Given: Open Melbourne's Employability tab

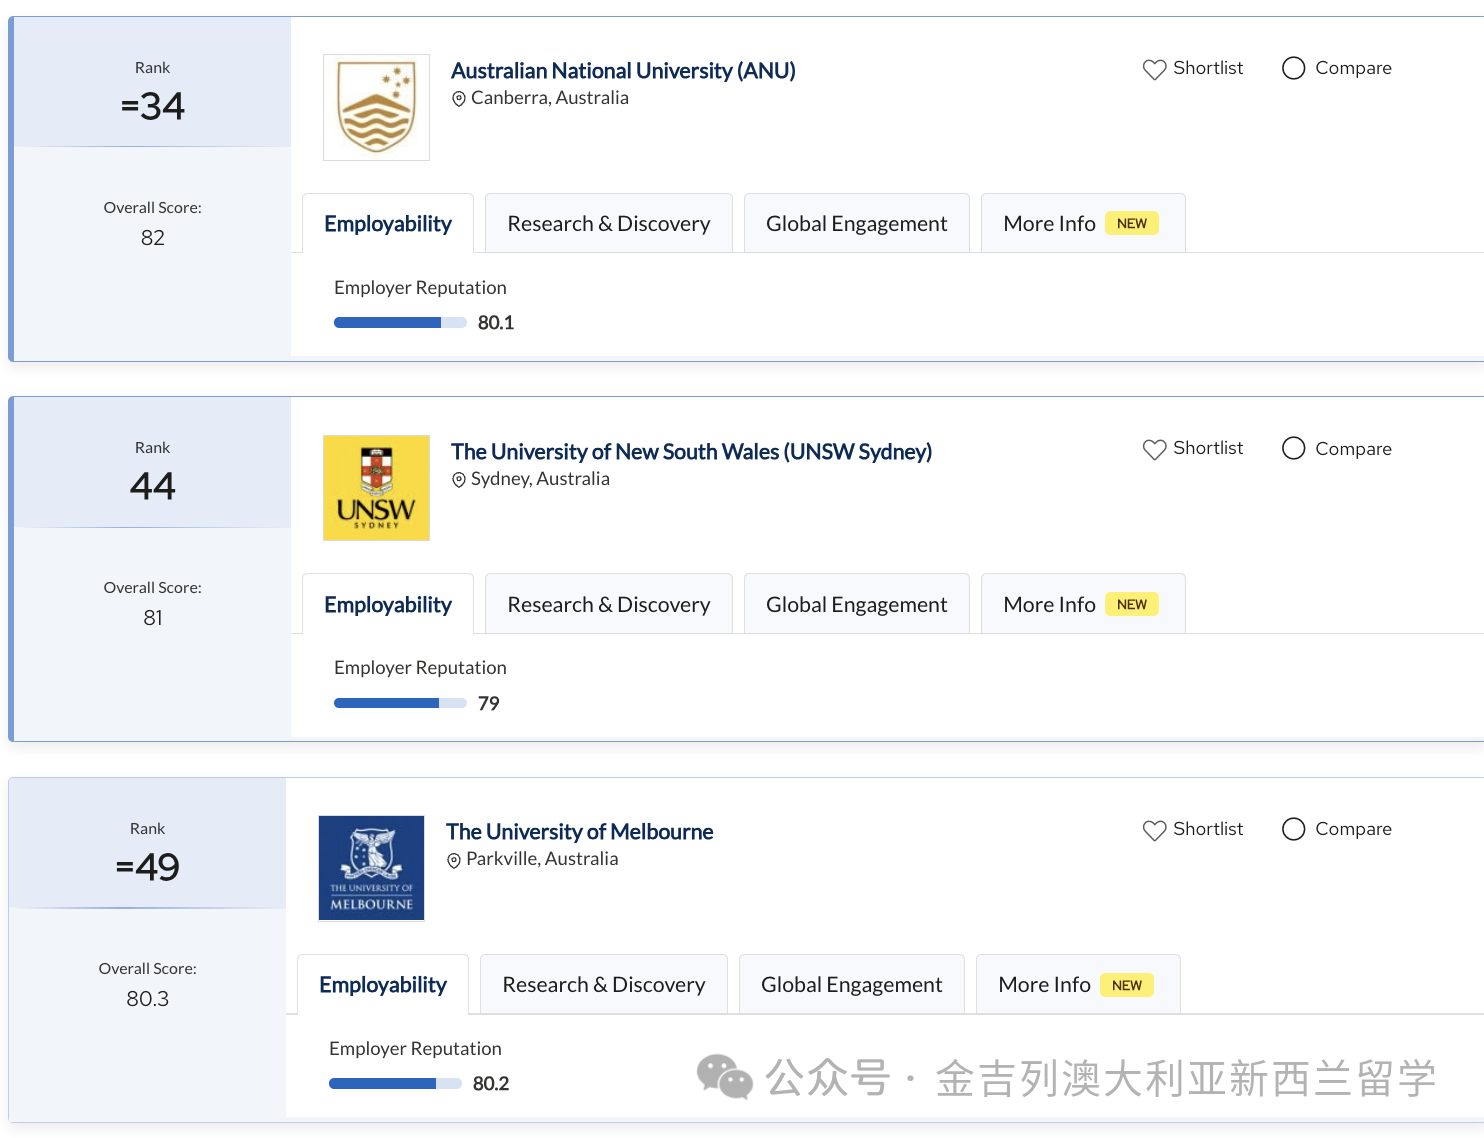Looking at the screenshot, I should (x=383, y=984).
